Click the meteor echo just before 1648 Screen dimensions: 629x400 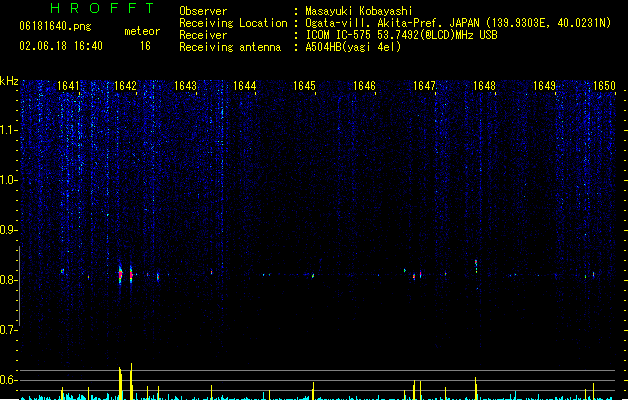pos(476,266)
